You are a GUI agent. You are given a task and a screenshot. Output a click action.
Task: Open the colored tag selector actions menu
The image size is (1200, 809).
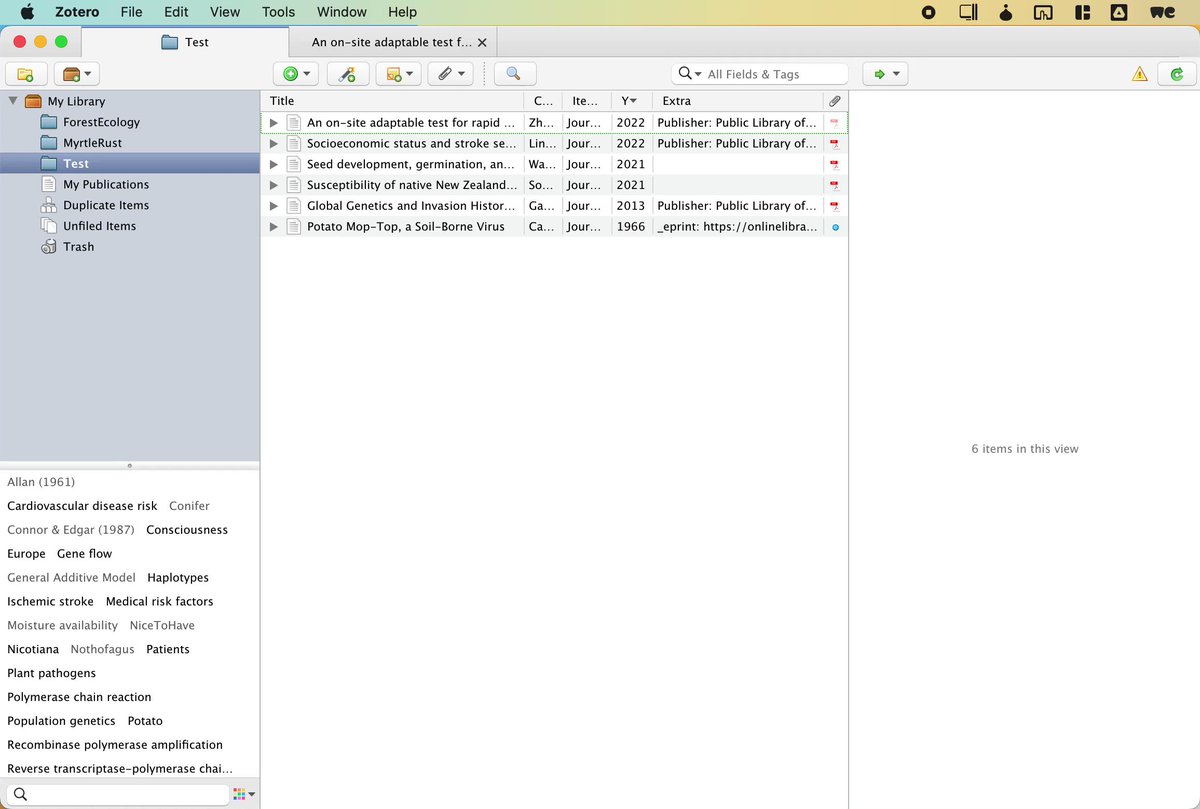tap(243, 794)
